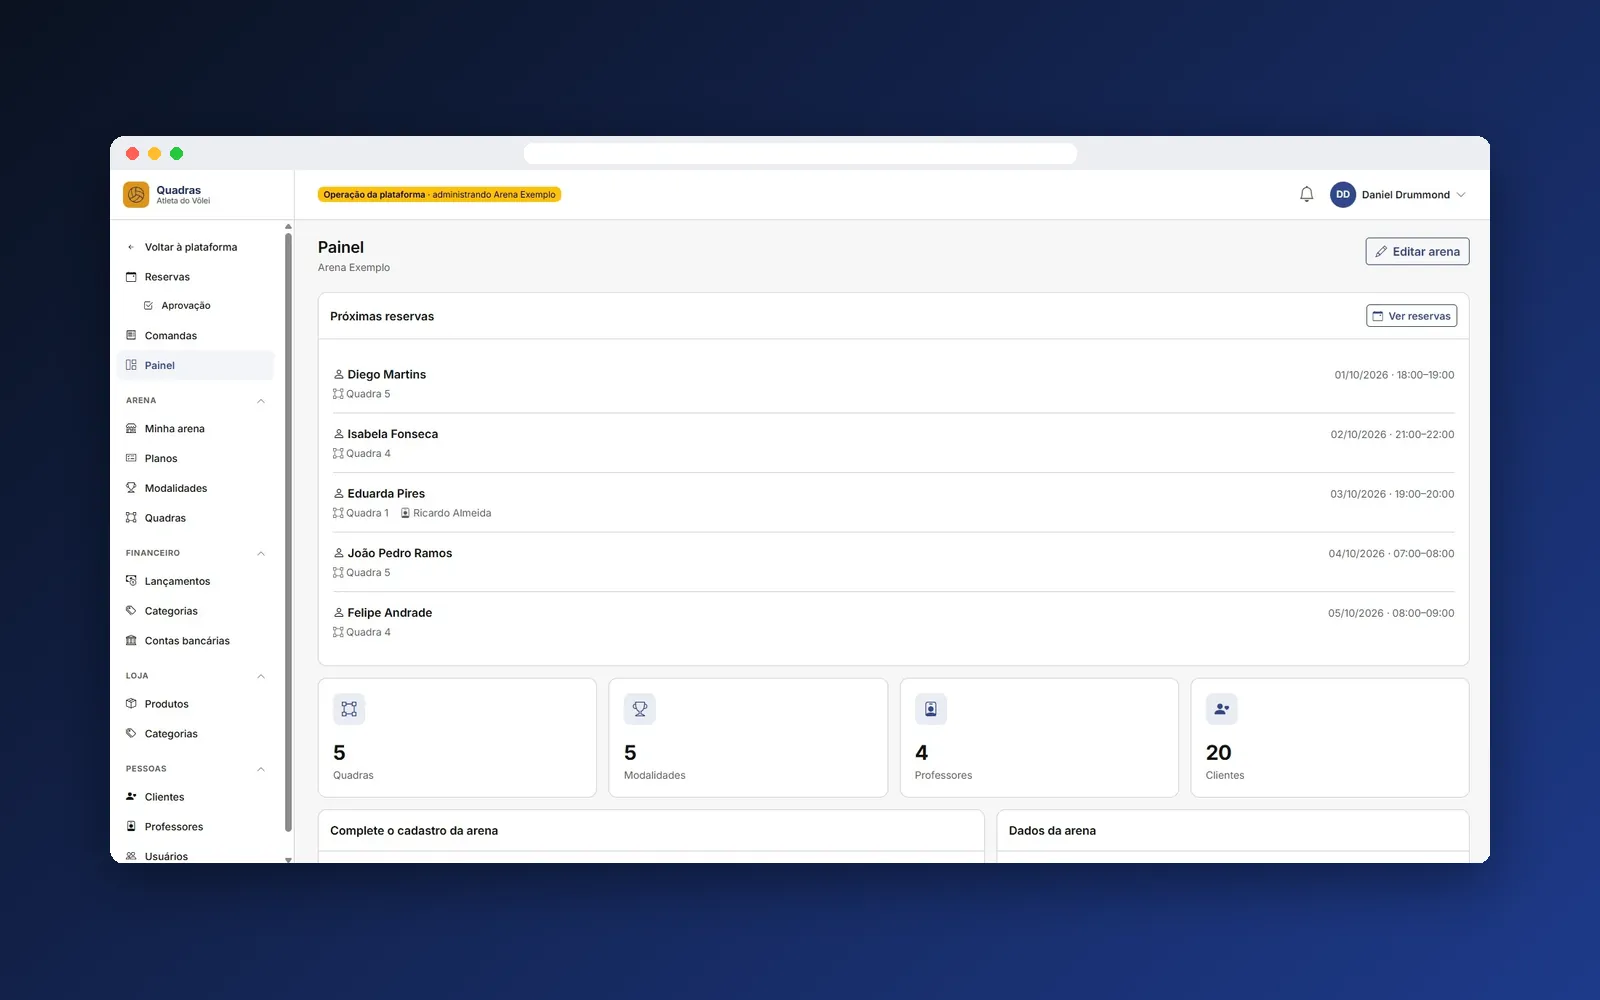Open Isabela Fonseca reservation row
This screenshot has height=1000, width=1600.
893,443
